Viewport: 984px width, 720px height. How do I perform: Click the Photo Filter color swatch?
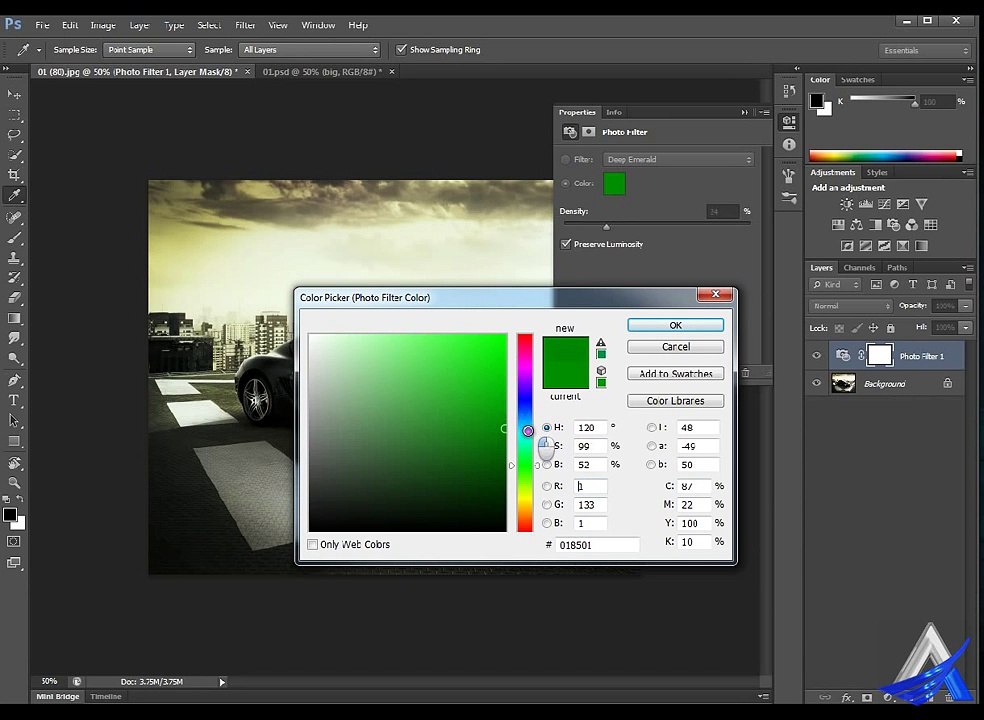[614, 183]
